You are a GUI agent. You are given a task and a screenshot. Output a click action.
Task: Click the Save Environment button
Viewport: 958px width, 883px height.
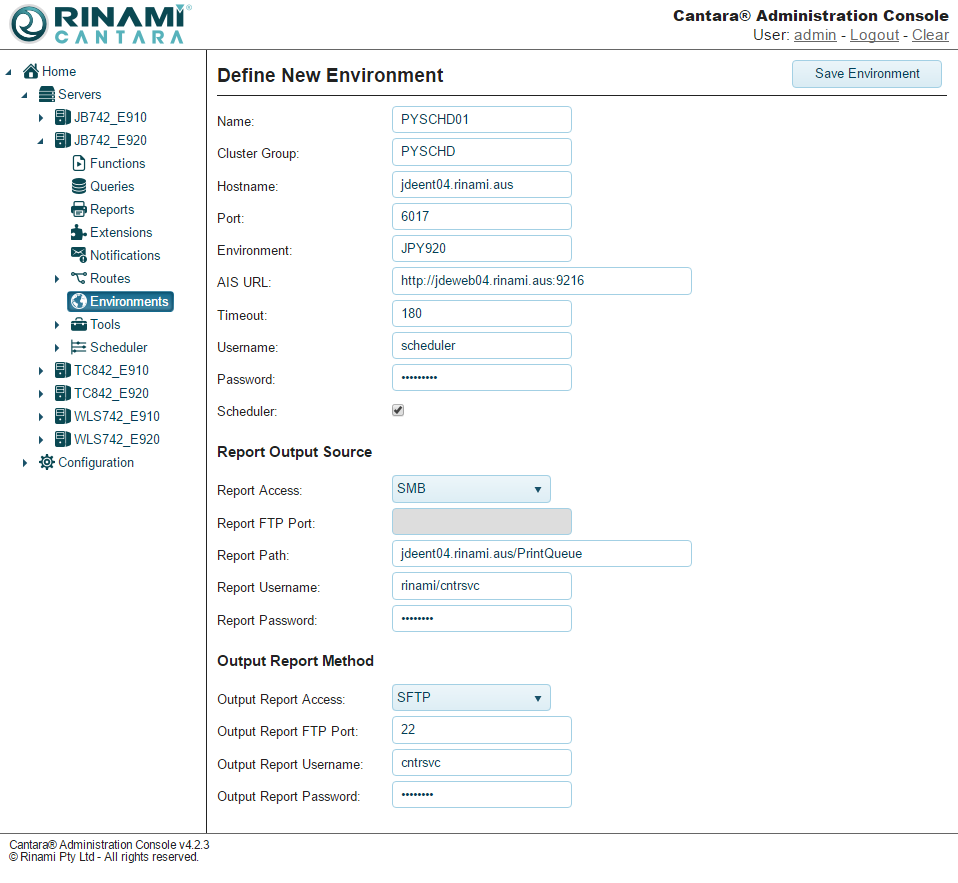click(x=866, y=74)
